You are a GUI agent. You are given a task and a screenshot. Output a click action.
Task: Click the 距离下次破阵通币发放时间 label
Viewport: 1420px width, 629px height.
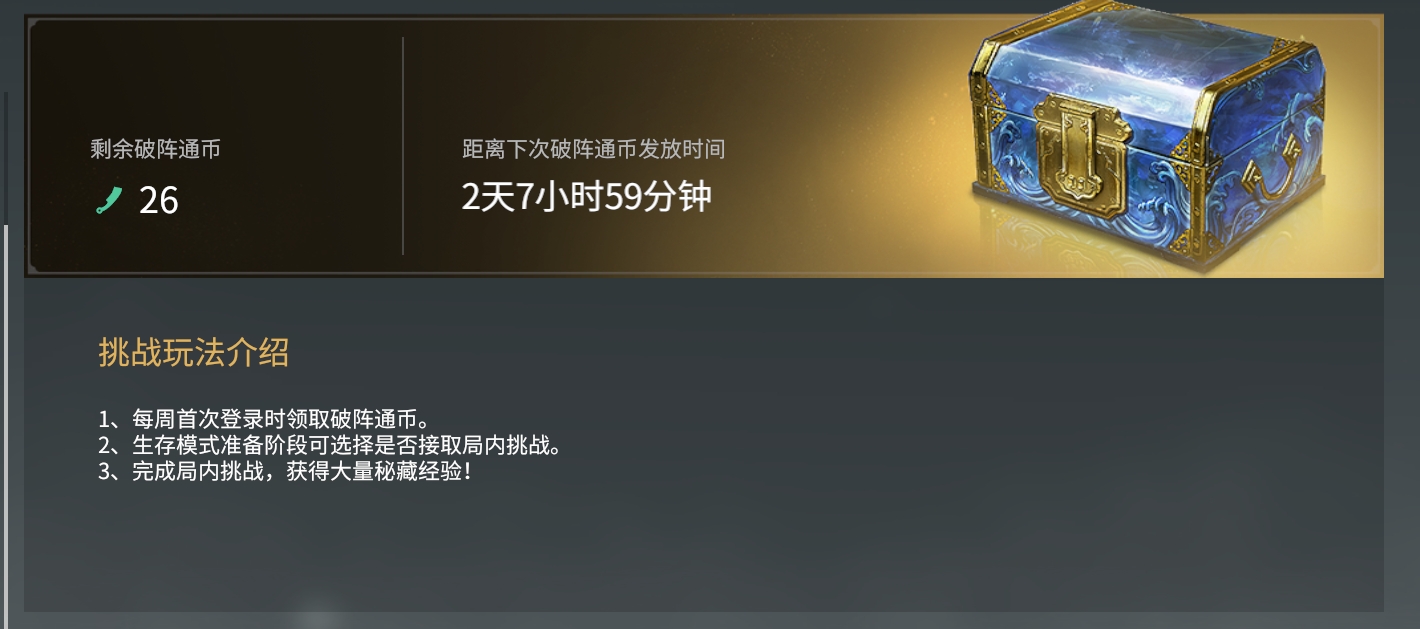[593, 150]
